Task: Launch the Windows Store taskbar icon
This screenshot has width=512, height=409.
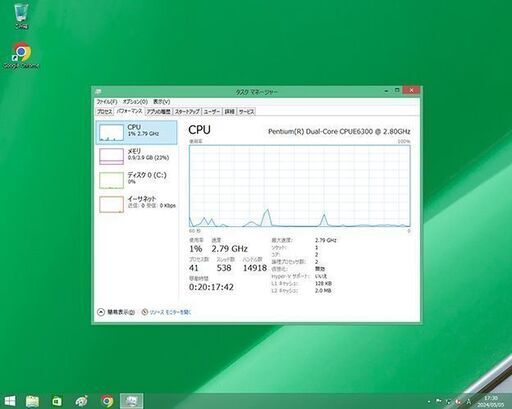Action: (x=57, y=401)
